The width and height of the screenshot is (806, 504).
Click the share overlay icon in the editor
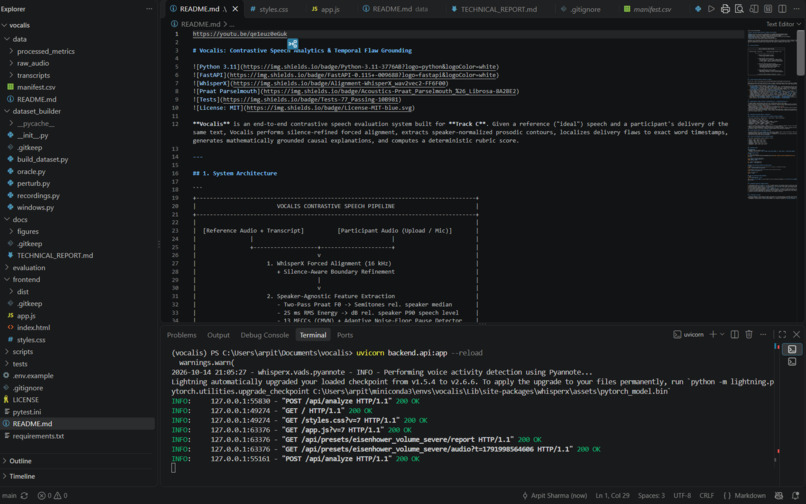click(292, 44)
